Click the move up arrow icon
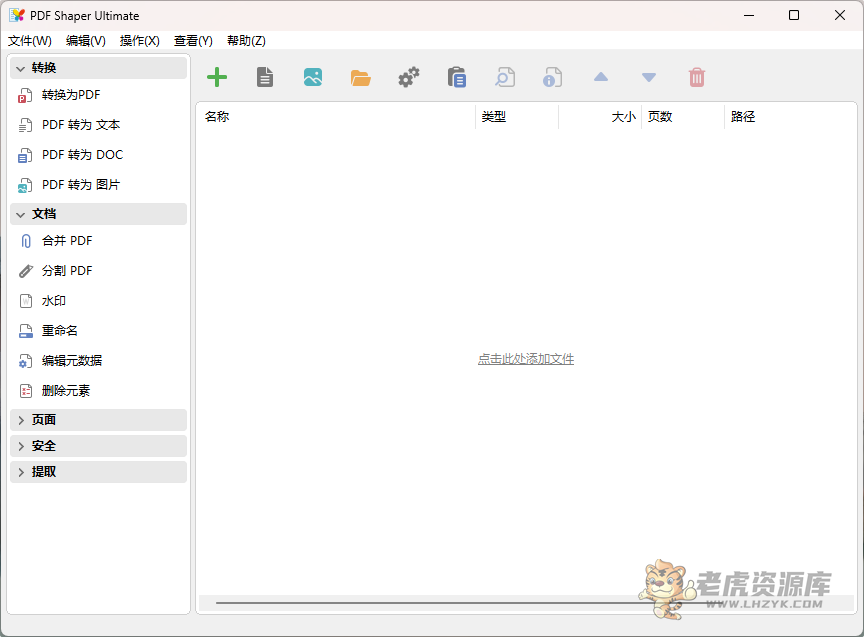The width and height of the screenshot is (864, 637). point(601,77)
